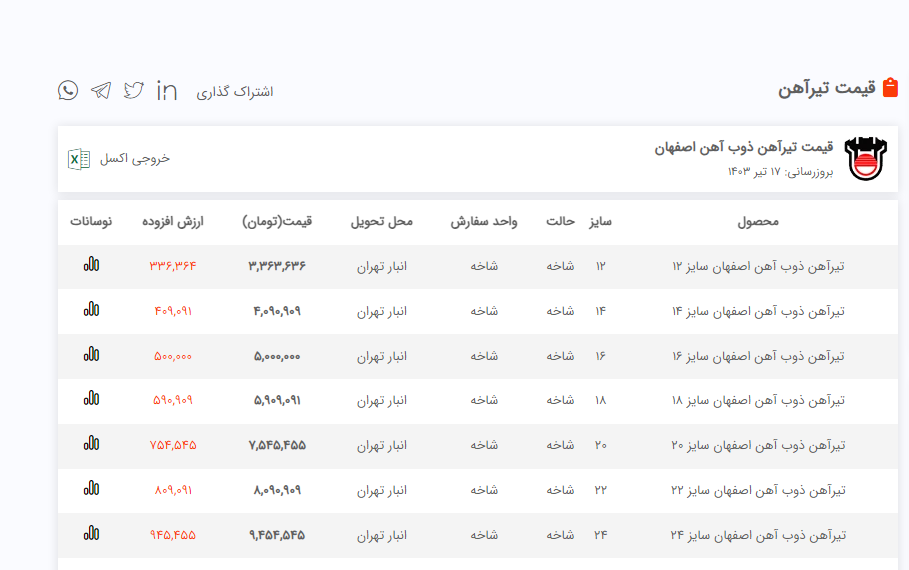This screenshot has height=570, width=909.
Task: Click the محصول column header
Action: [757, 221]
